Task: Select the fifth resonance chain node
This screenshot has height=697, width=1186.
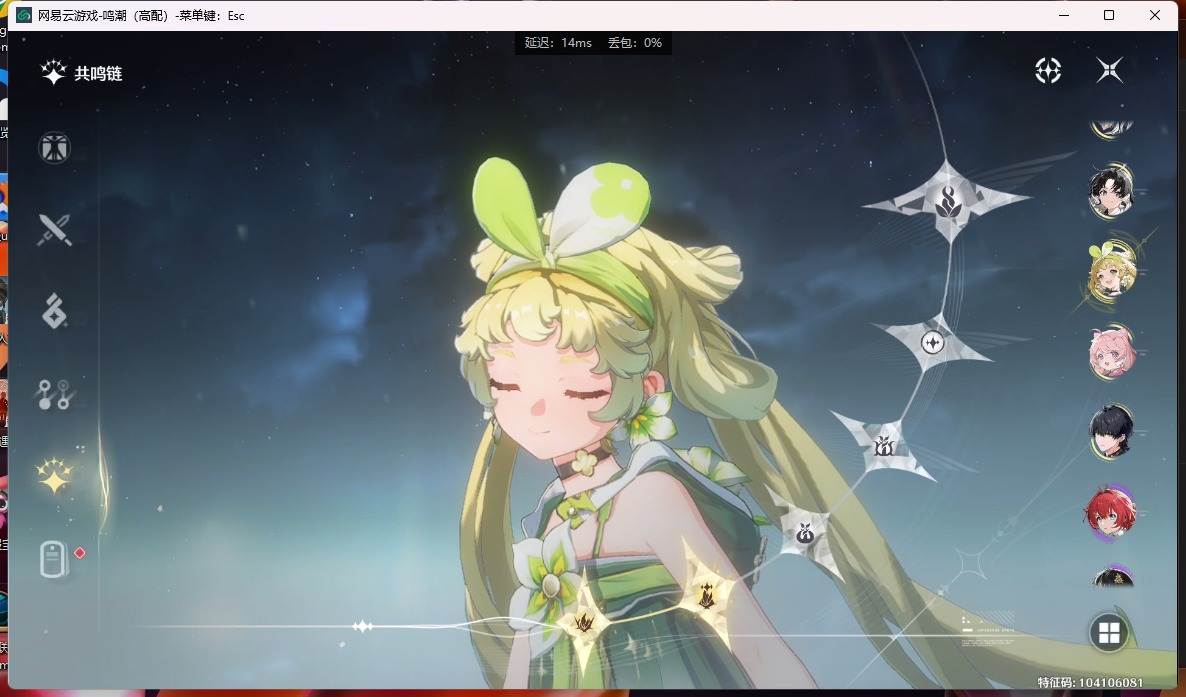Action: tap(933, 343)
